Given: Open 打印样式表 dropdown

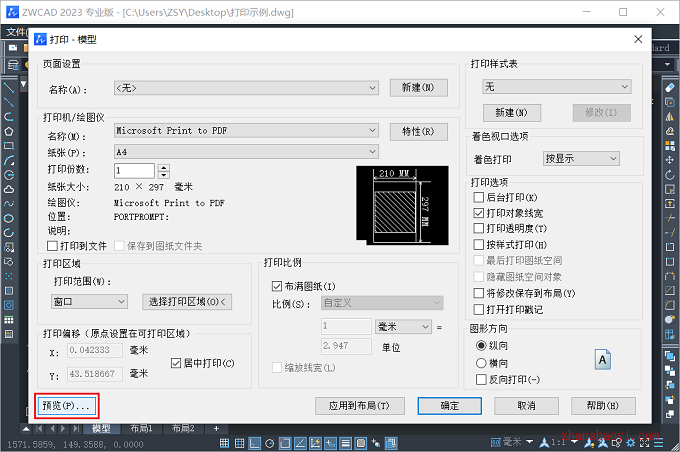Looking at the screenshot, I should 557,87.
